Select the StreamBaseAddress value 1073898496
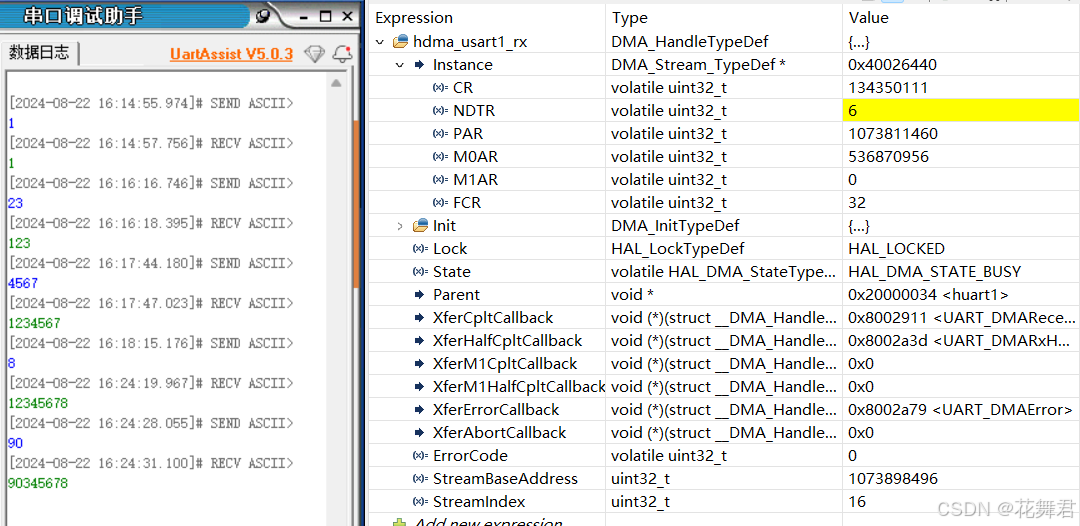Image resolution: width=1080 pixels, height=526 pixels. [893, 478]
